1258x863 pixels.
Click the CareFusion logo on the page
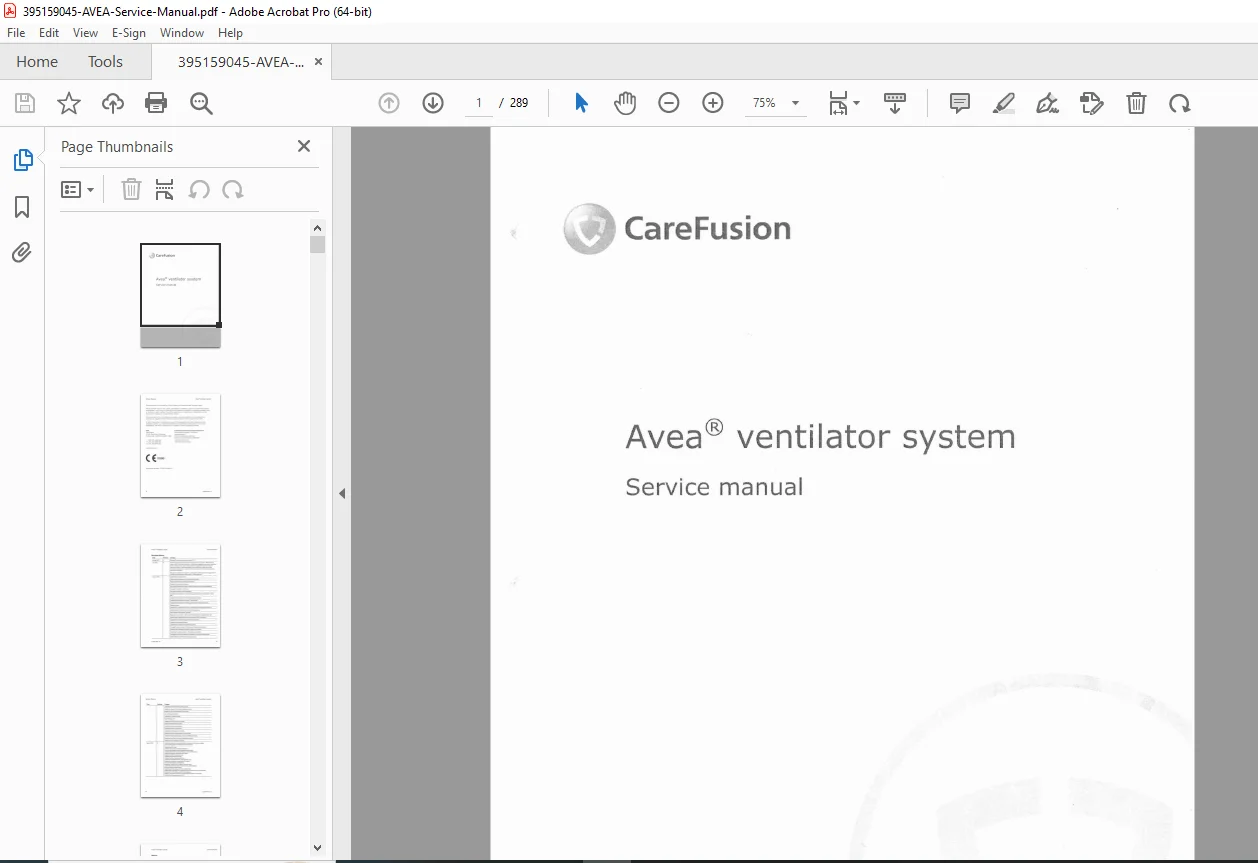[x=677, y=228]
